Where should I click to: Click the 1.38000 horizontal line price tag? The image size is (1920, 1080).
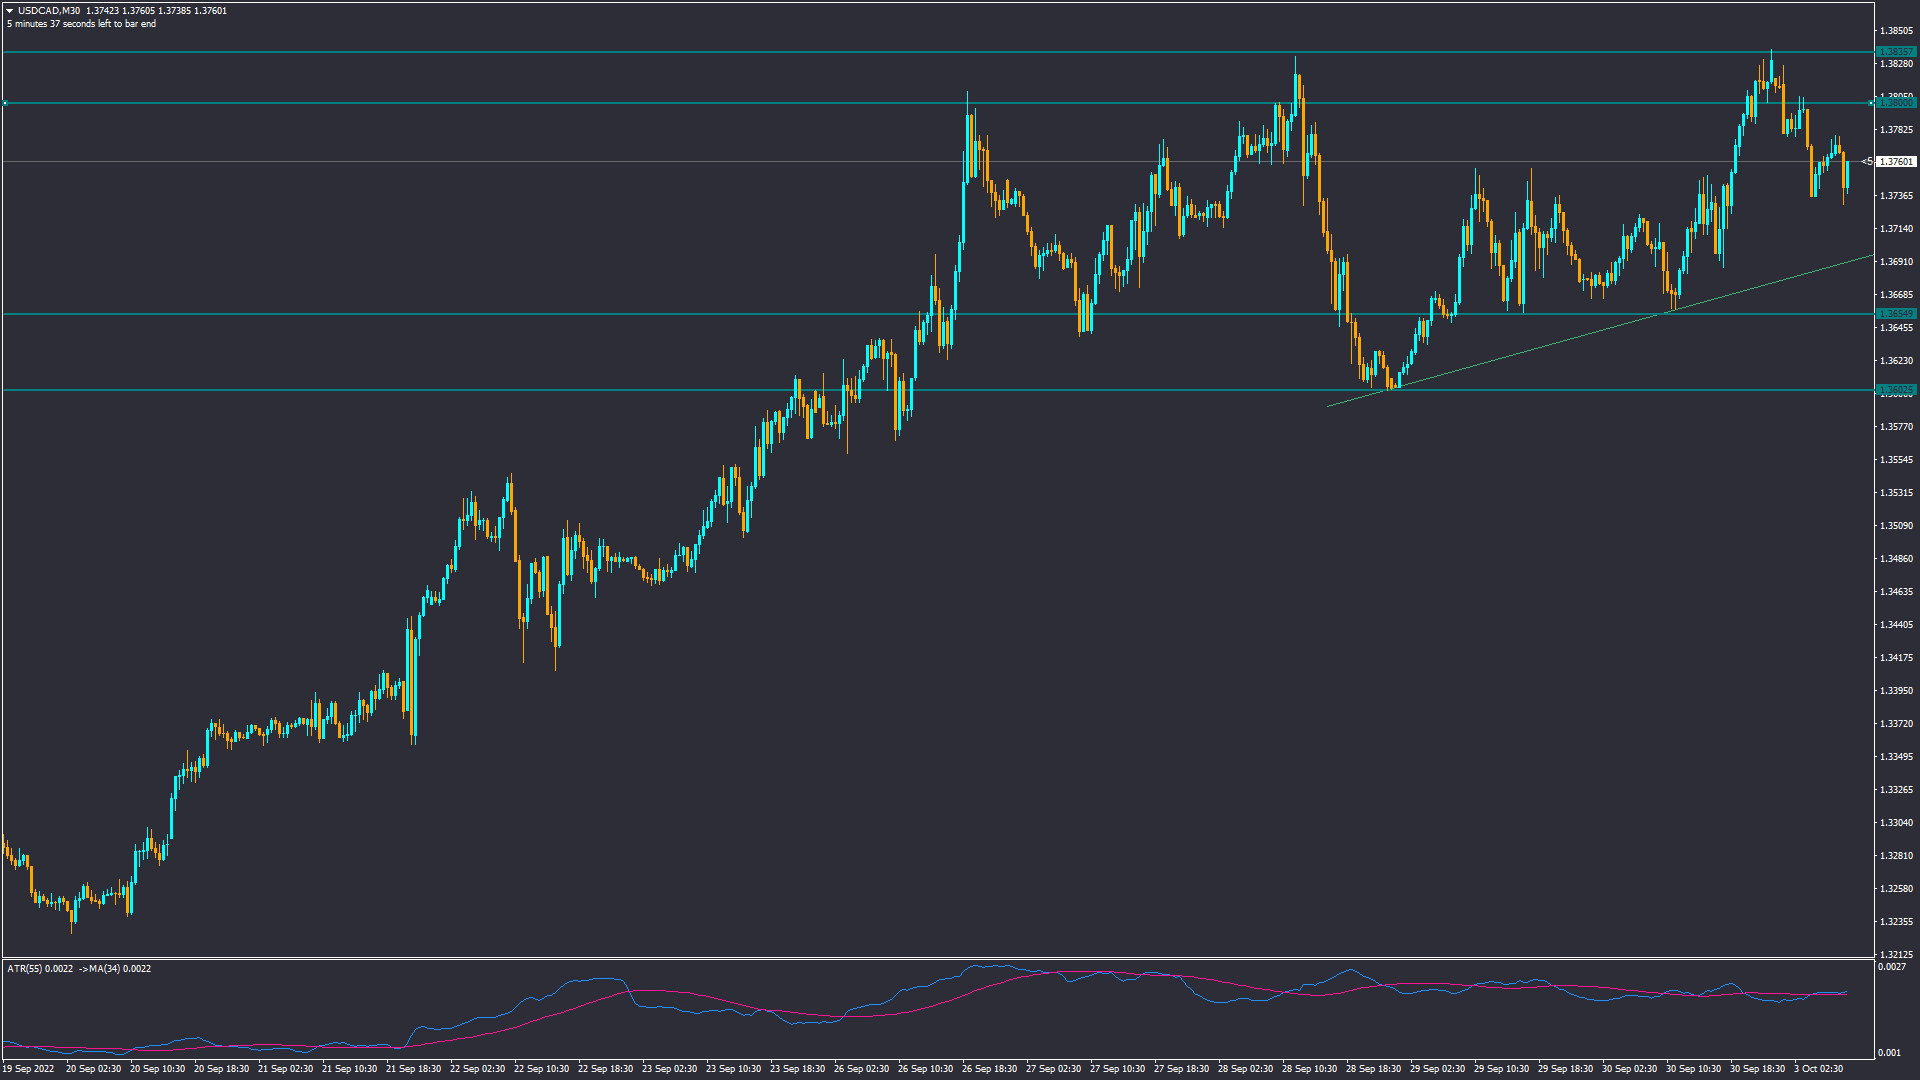pos(1895,103)
